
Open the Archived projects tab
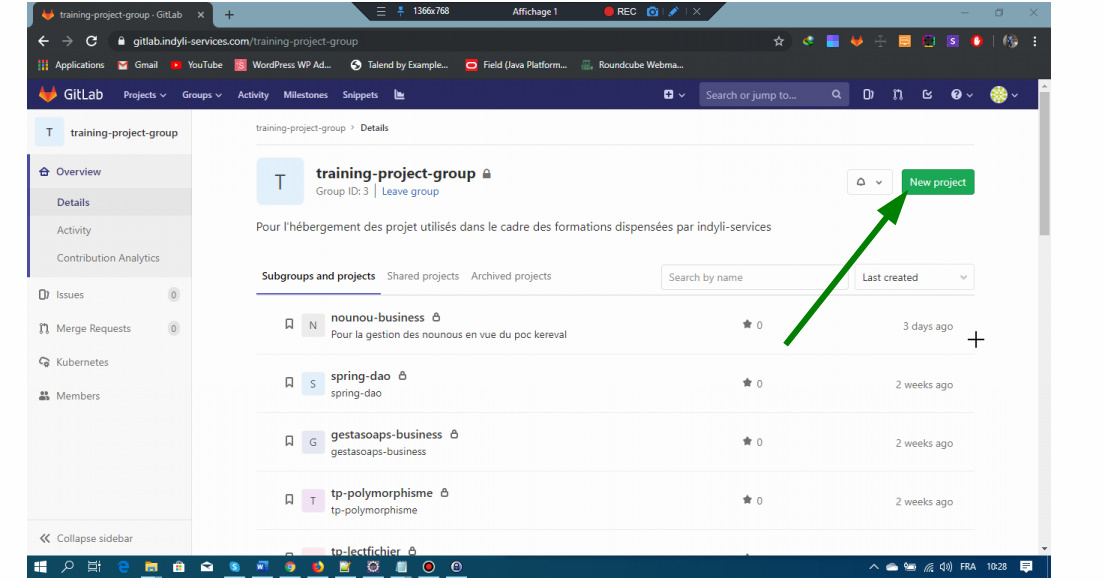pos(511,275)
